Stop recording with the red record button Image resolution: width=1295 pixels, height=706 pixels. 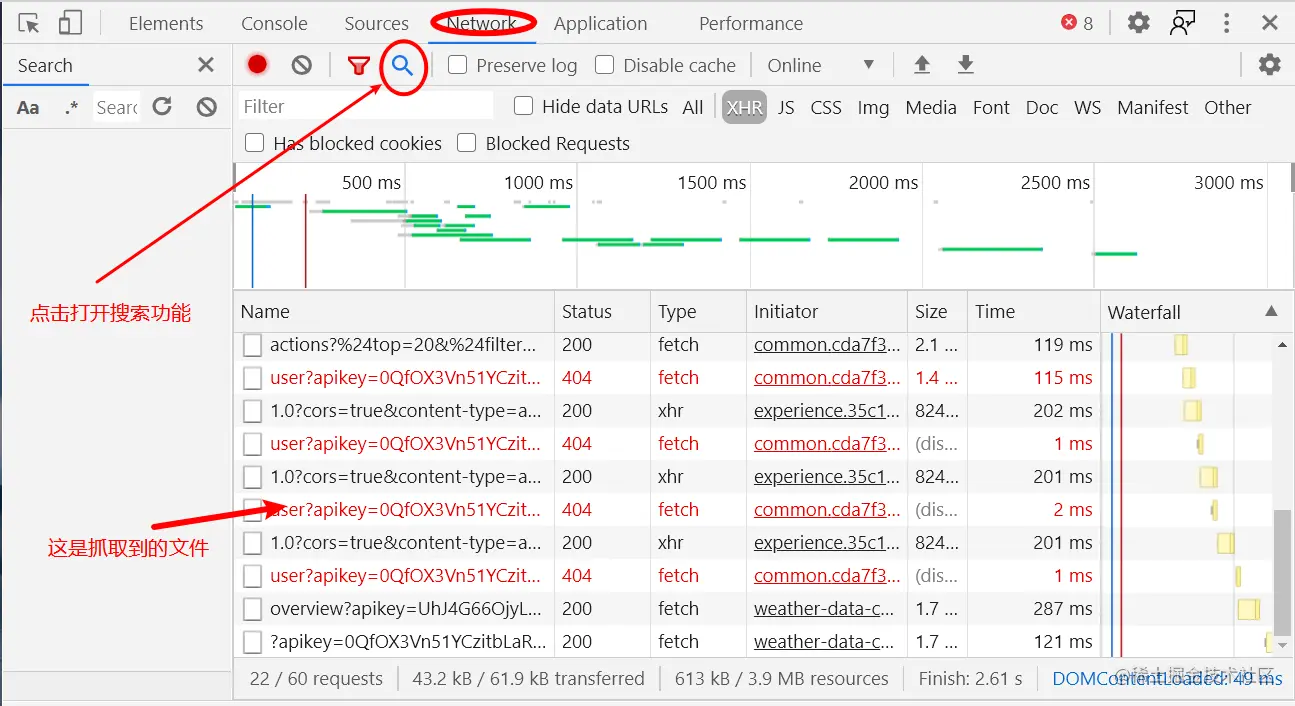click(x=258, y=65)
